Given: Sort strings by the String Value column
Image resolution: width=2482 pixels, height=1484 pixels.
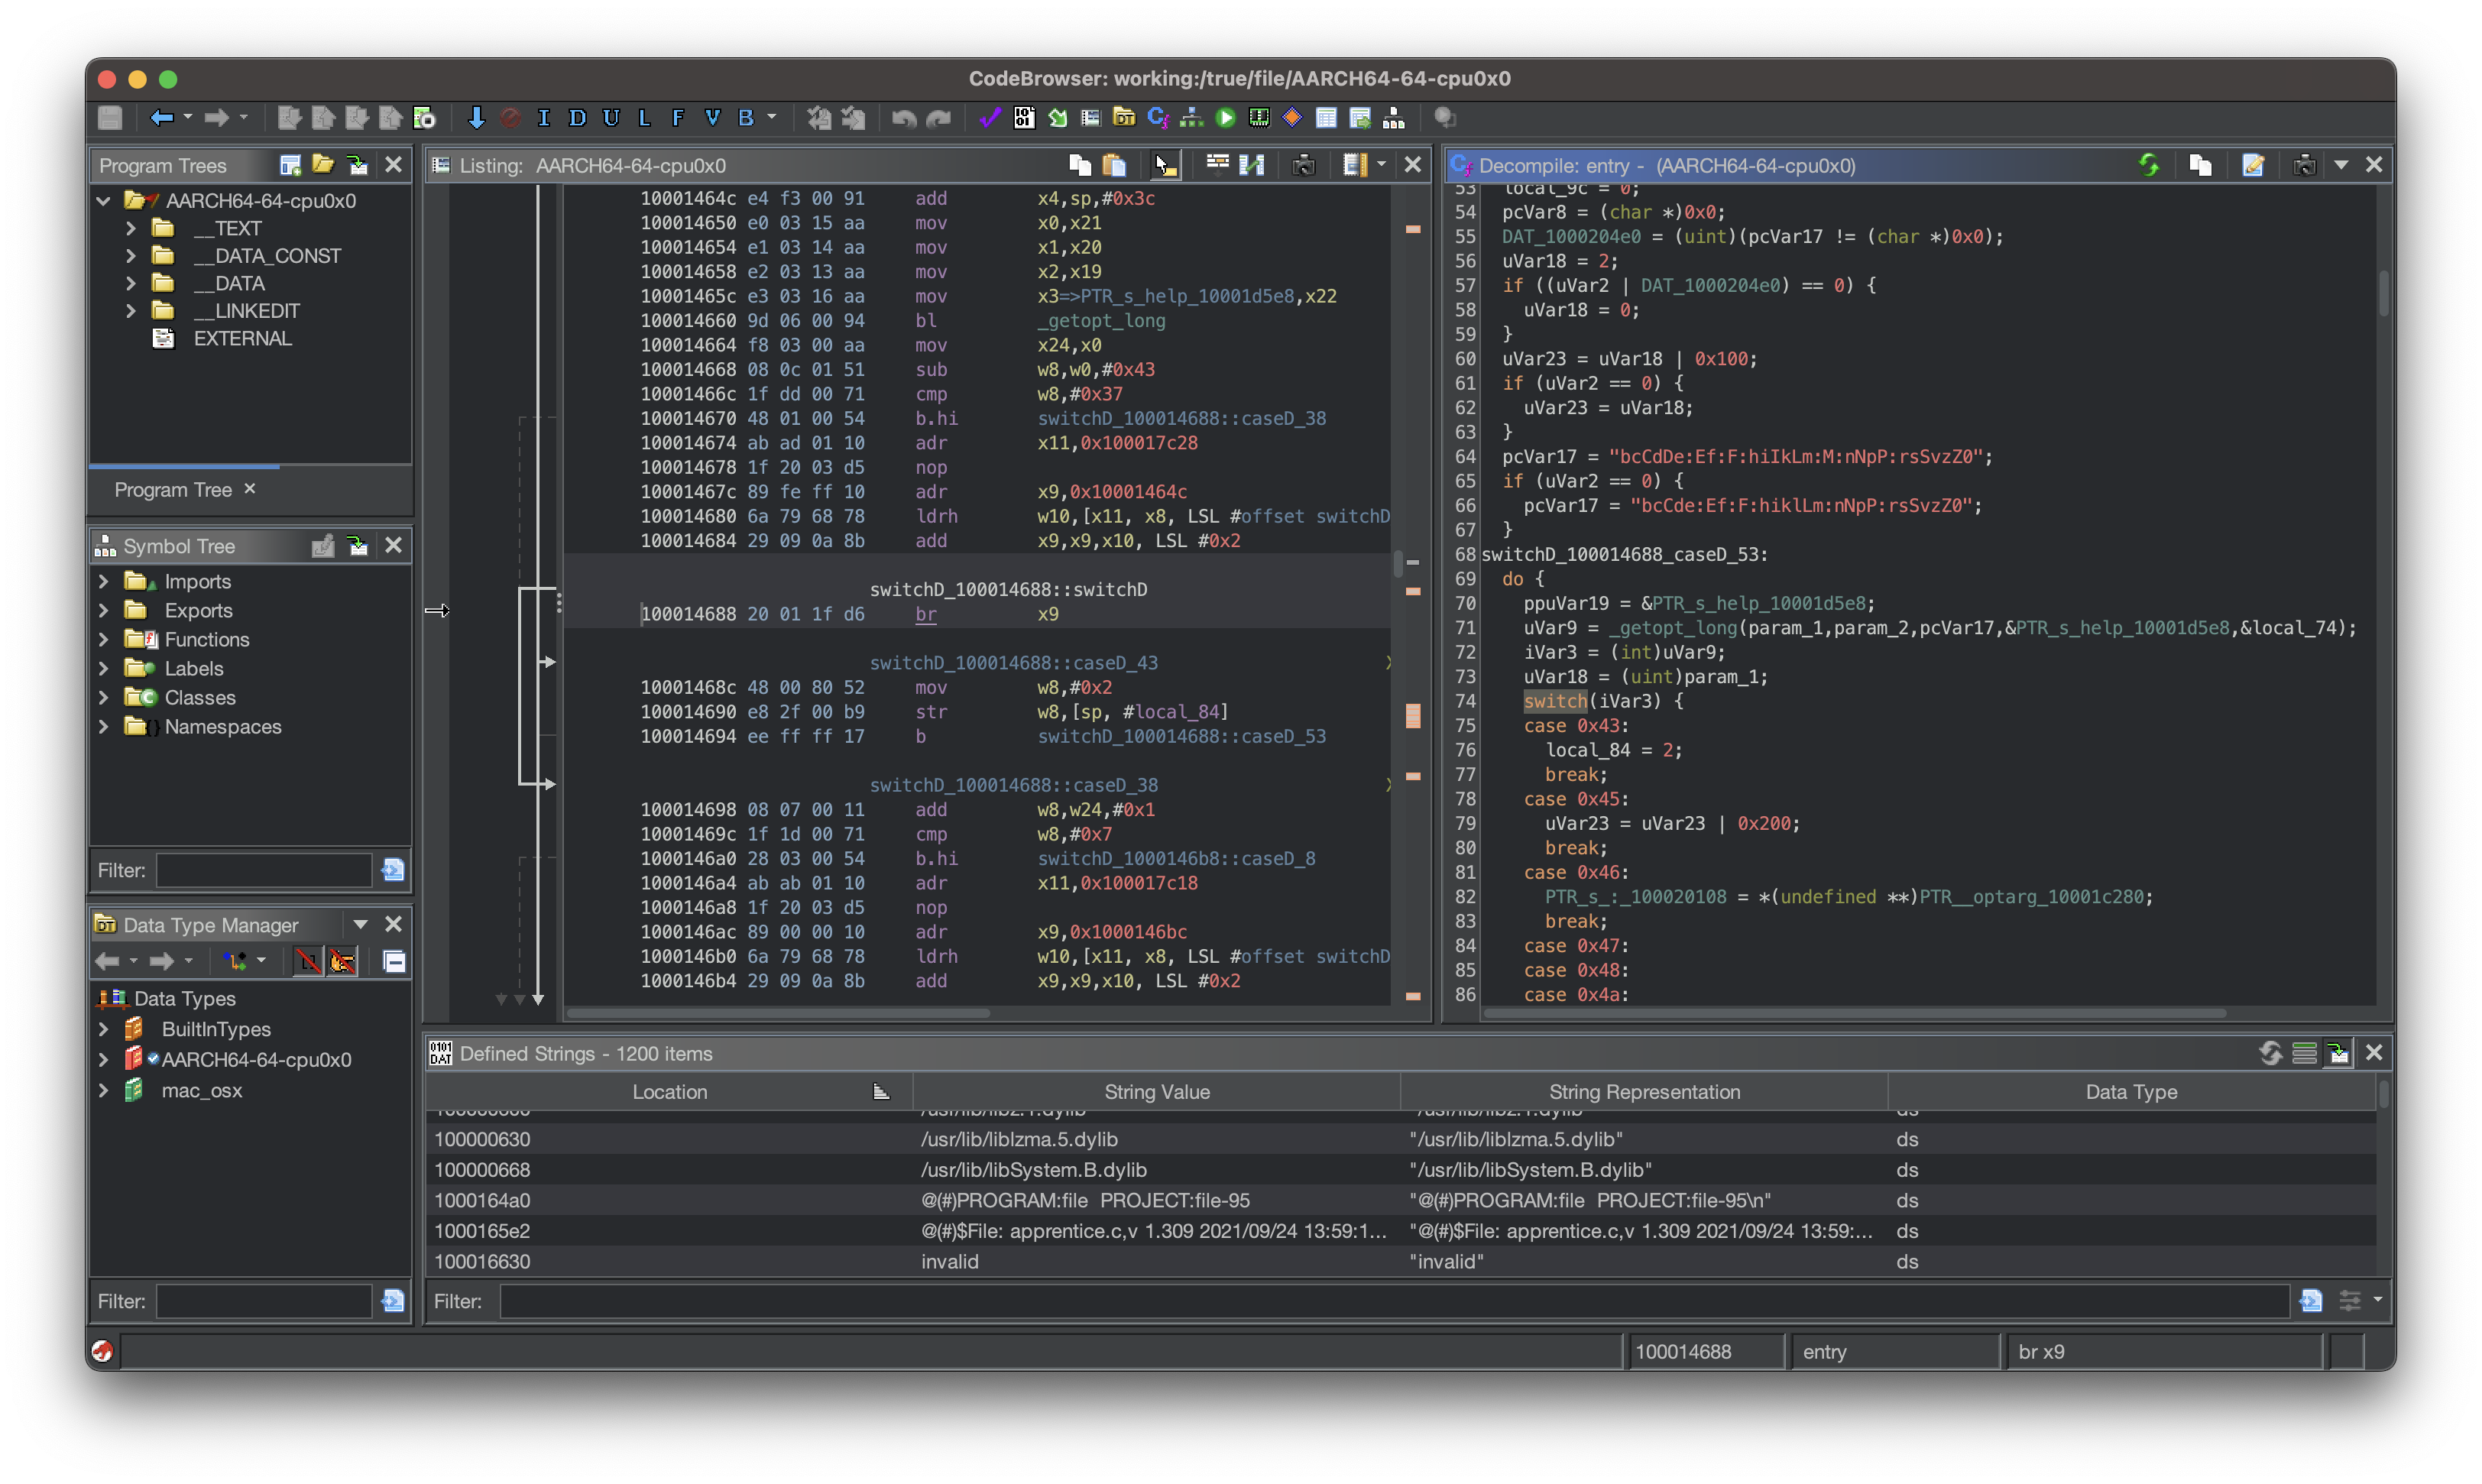Looking at the screenshot, I should tap(1156, 1092).
